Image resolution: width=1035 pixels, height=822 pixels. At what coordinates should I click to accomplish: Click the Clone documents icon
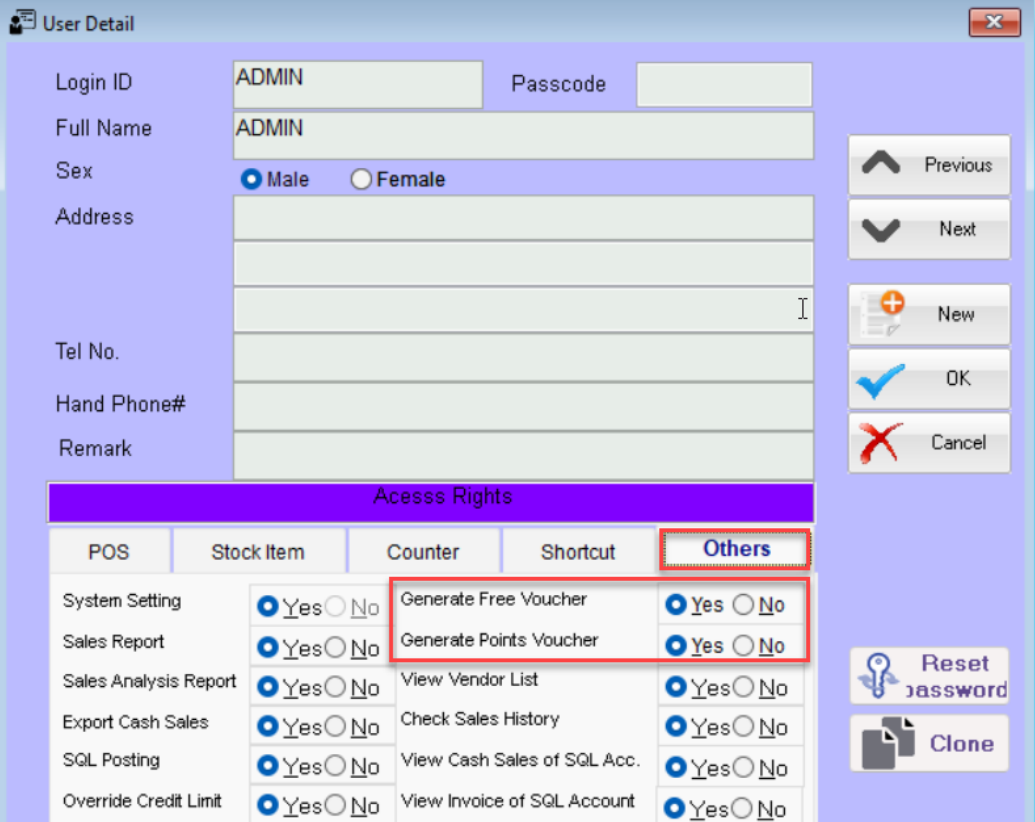click(x=887, y=743)
